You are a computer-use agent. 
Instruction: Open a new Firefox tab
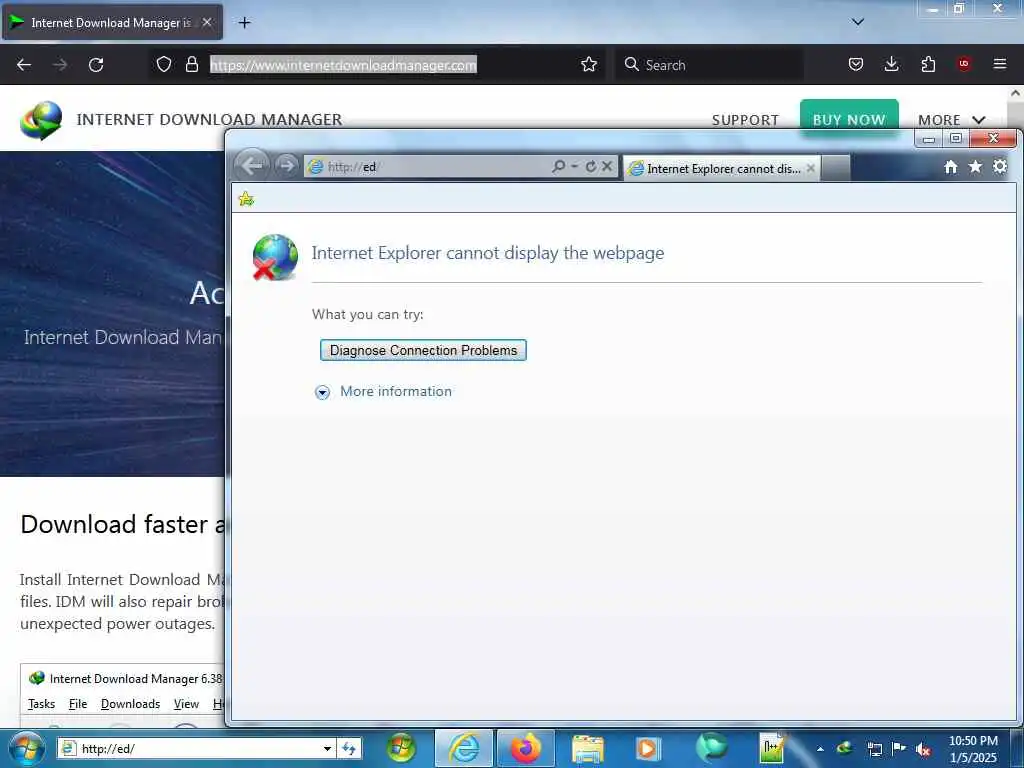244,23
